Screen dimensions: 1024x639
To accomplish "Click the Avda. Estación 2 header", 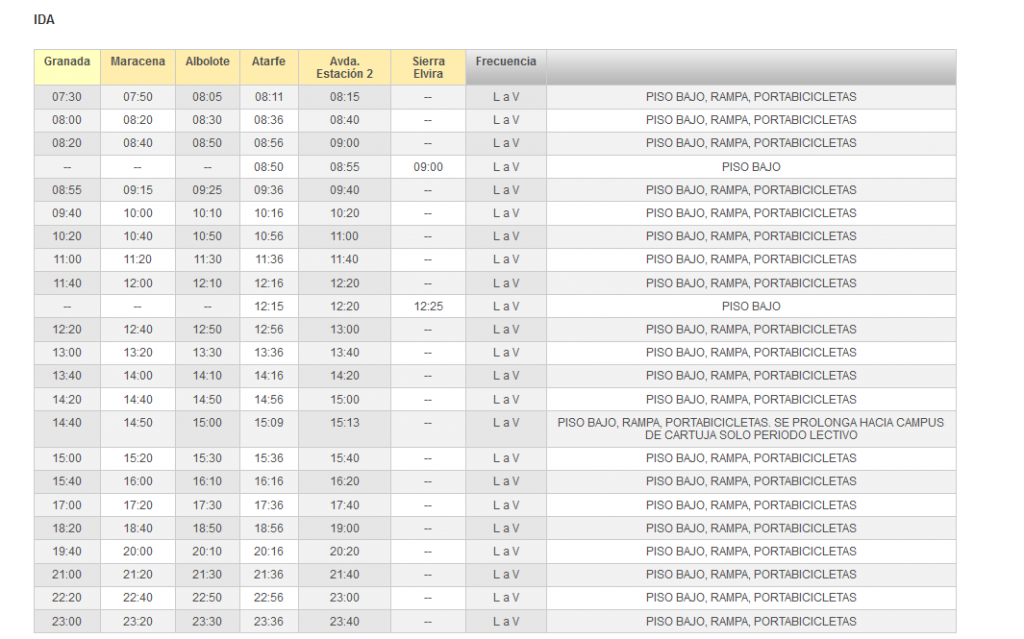I will pos(344,67).
